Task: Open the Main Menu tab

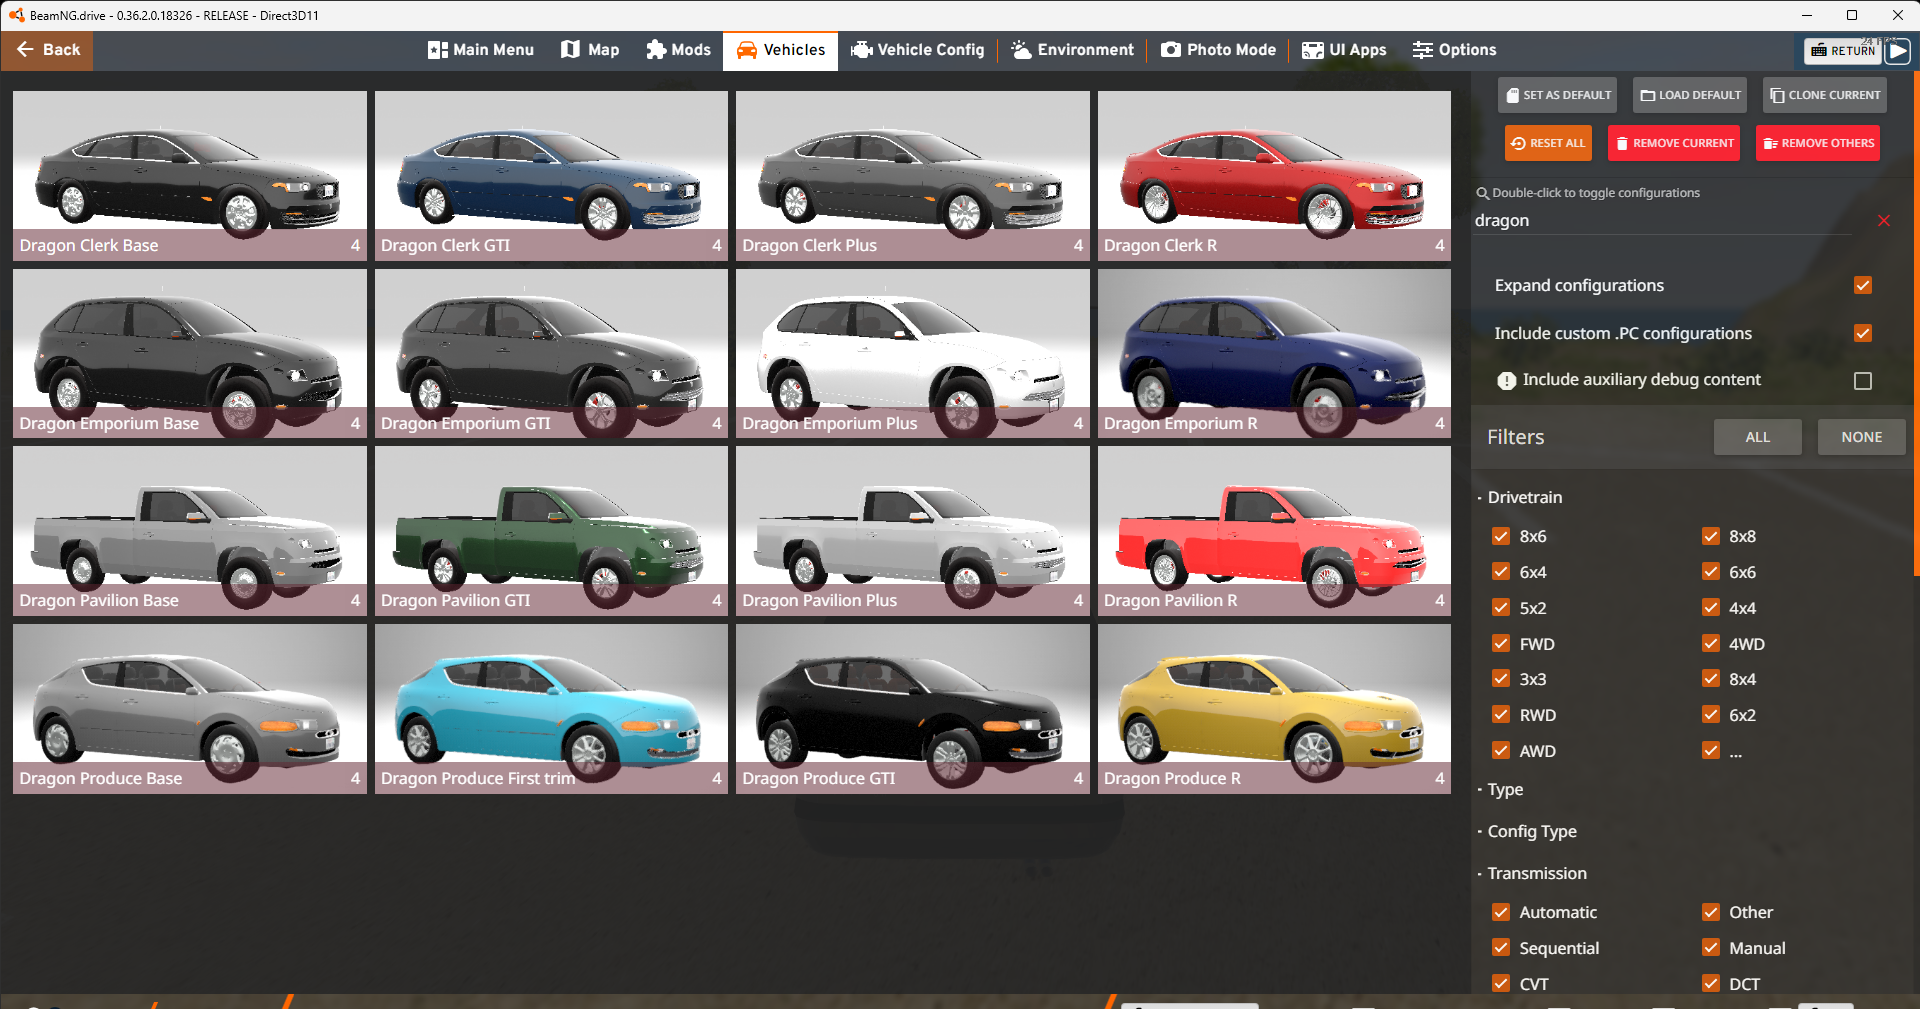Action: 481,50
